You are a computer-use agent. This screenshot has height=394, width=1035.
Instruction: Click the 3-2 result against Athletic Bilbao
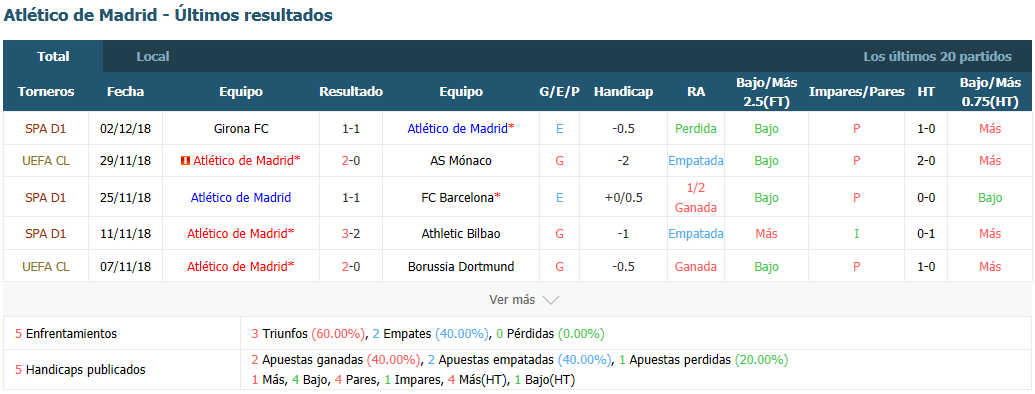351,234
